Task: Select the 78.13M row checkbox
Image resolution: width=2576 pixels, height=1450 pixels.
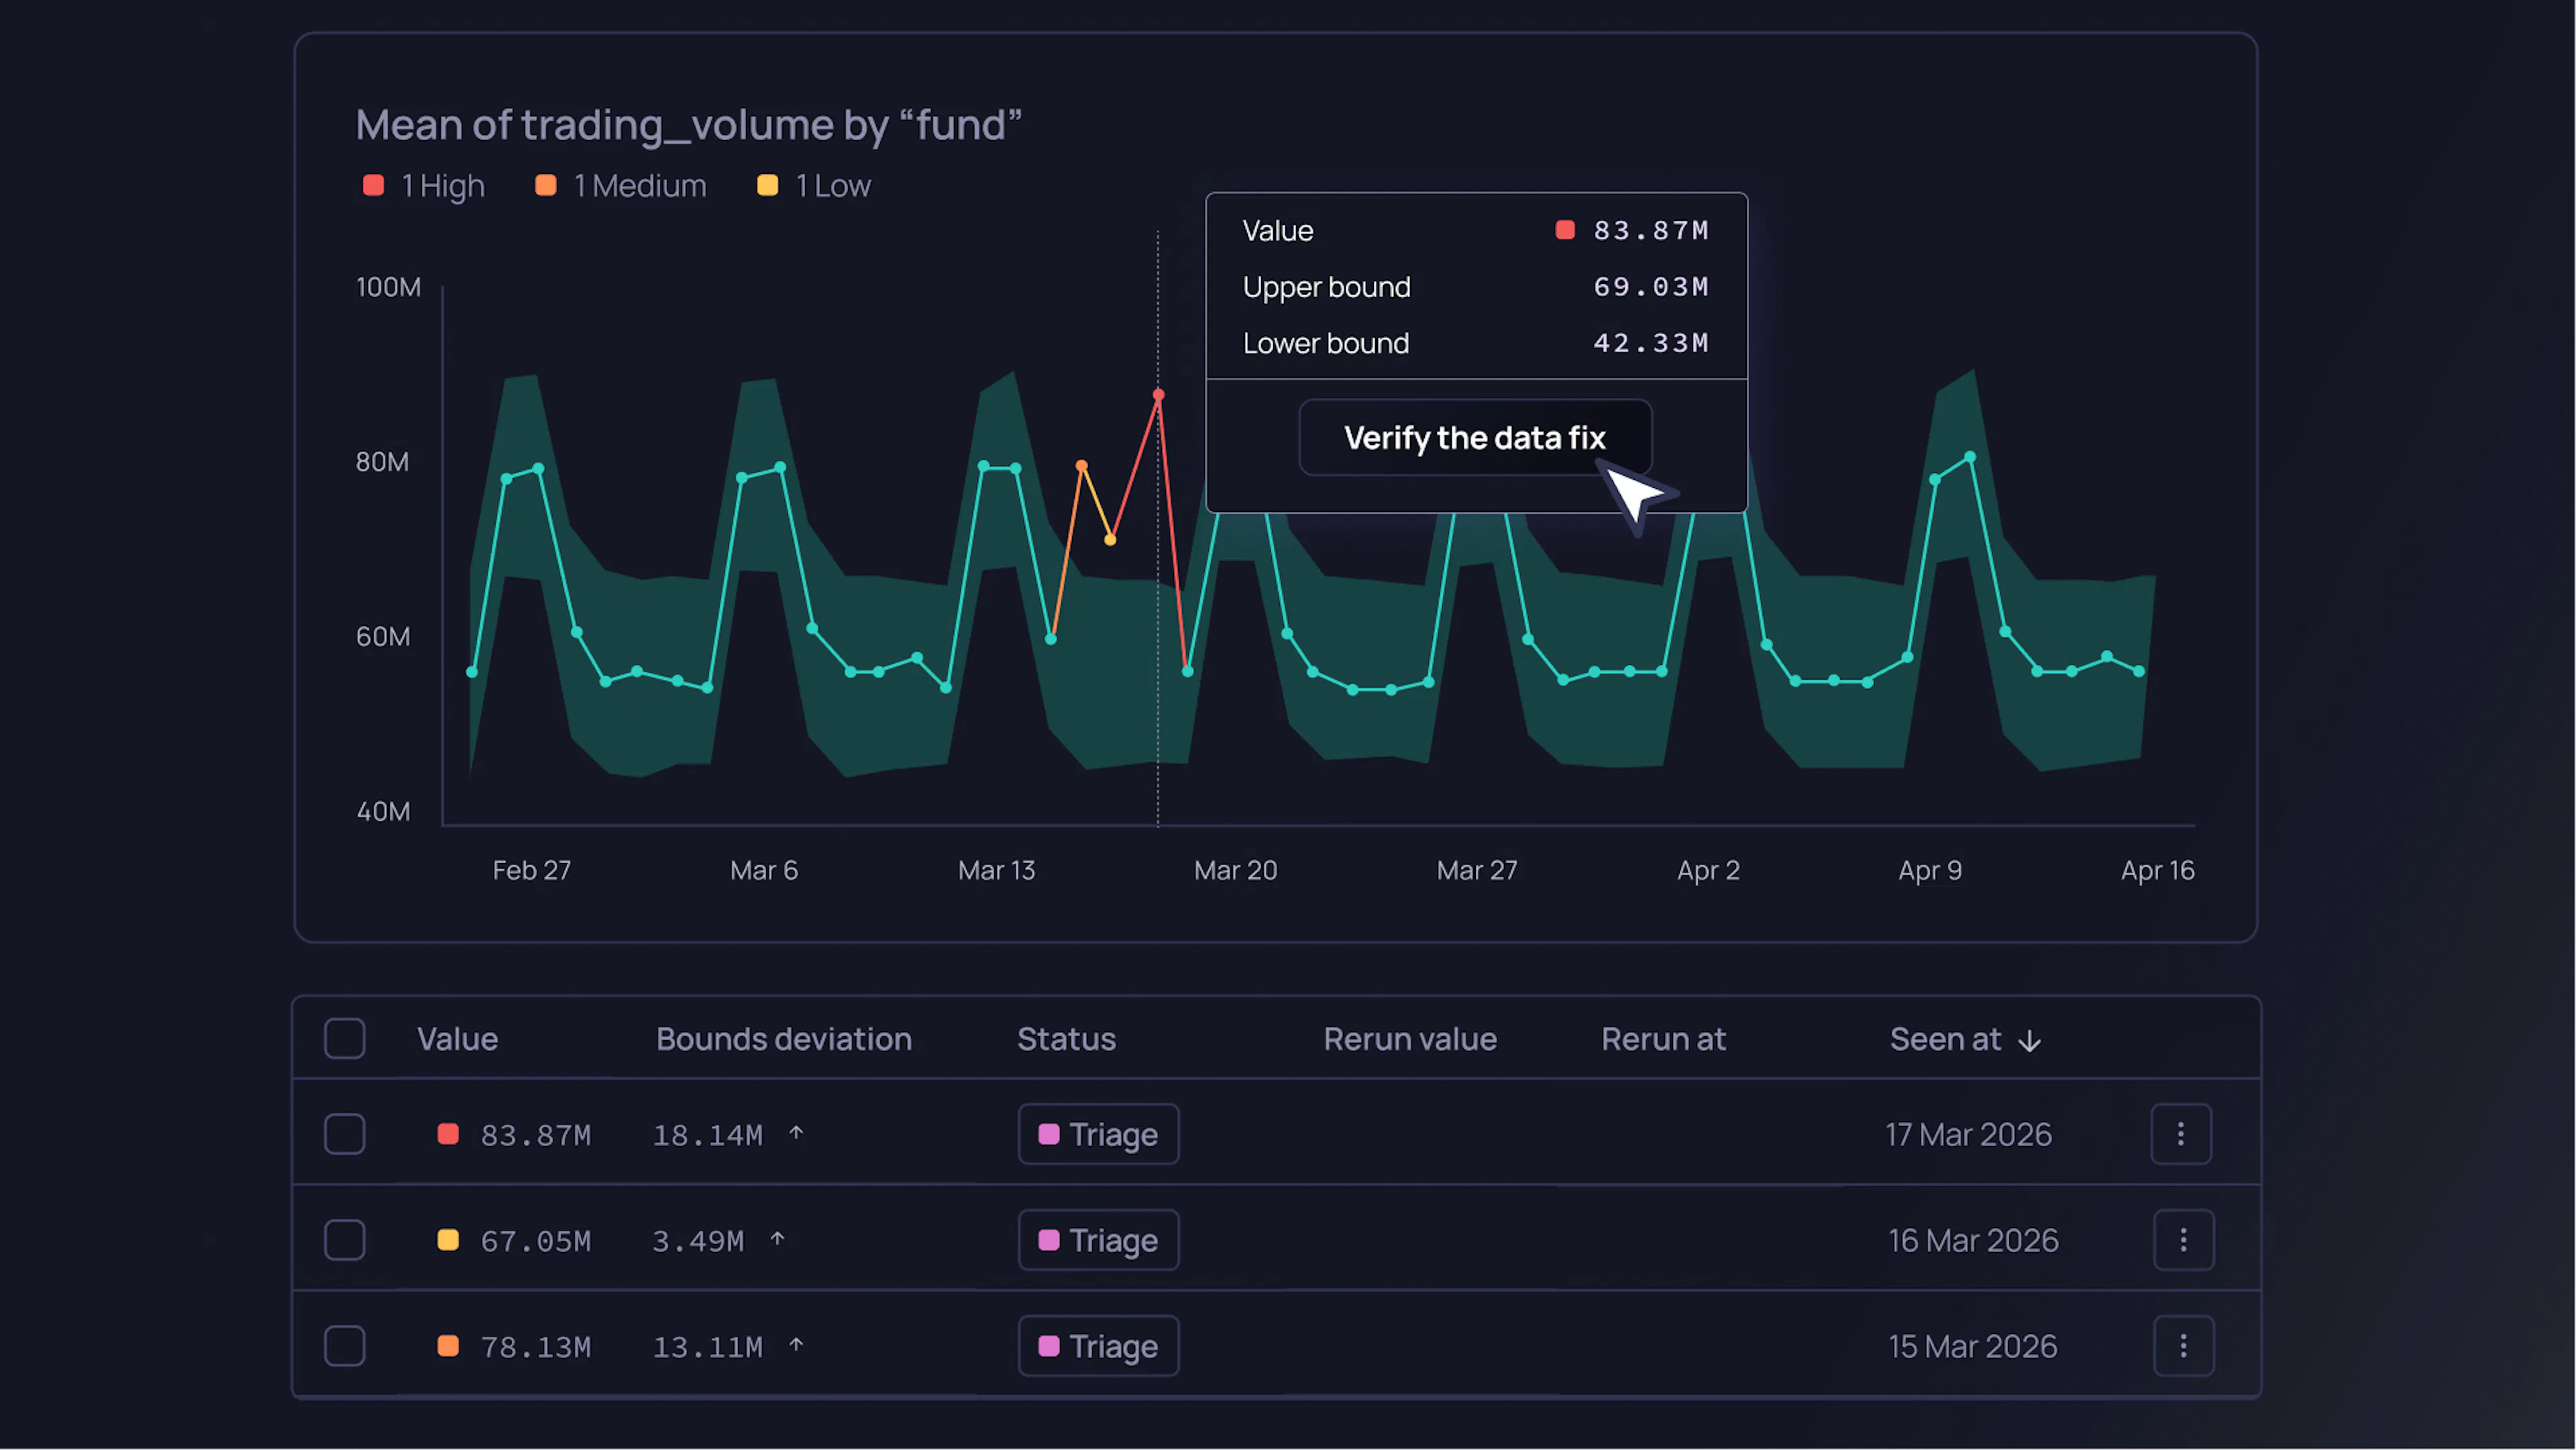Action: click(x=345, y=1346)
